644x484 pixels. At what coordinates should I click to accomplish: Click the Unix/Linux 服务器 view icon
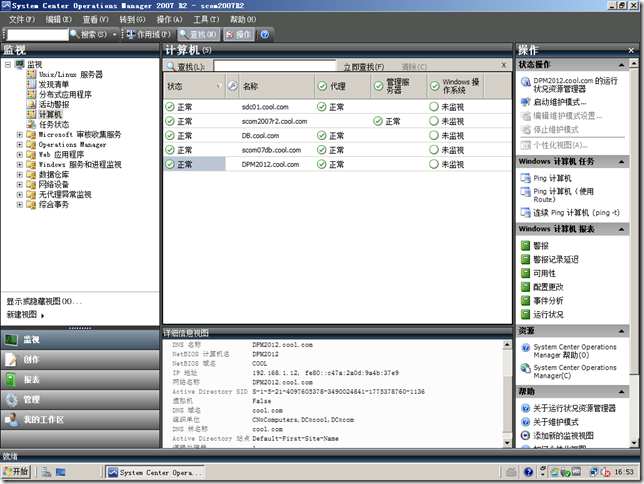pos(31,74)
